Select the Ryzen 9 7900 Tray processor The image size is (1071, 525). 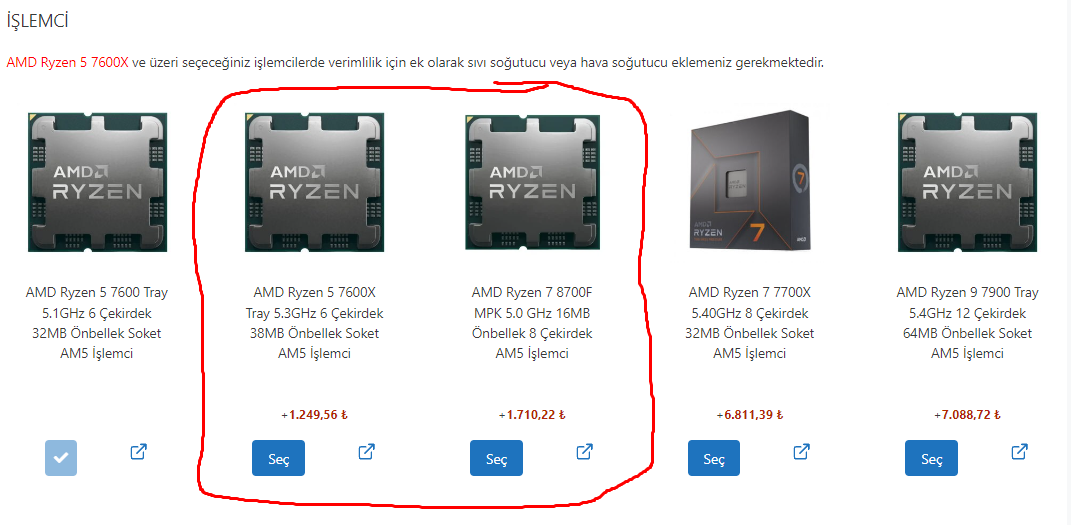pos(932,458)
